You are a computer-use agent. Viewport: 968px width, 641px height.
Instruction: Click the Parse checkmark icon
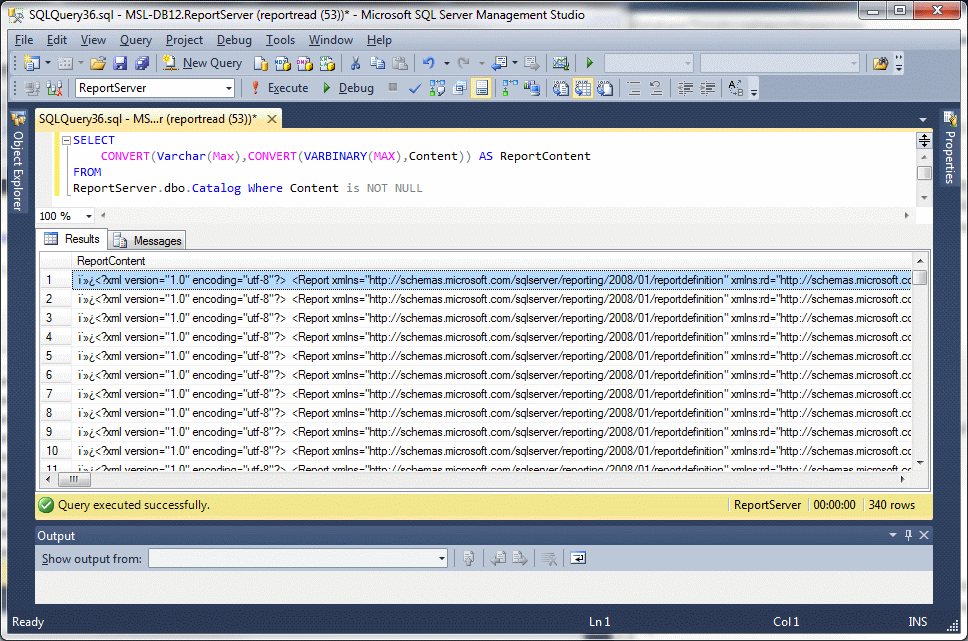coord(415,88)
